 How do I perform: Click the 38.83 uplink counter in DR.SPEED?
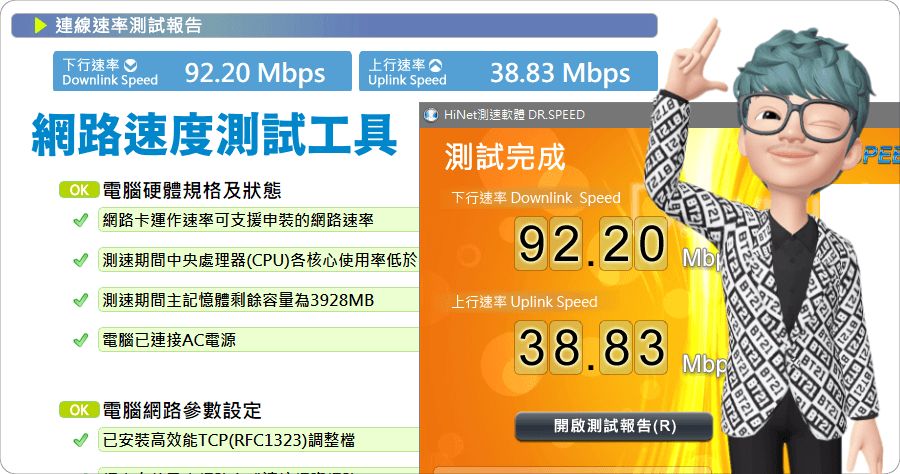click(591, 348)
